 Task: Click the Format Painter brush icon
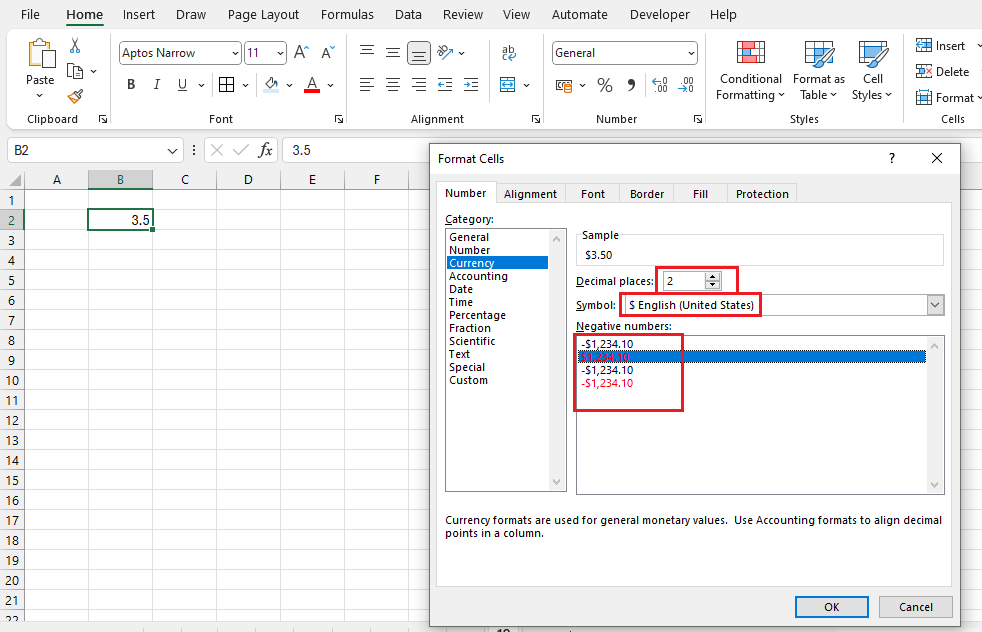coord(75,96)
